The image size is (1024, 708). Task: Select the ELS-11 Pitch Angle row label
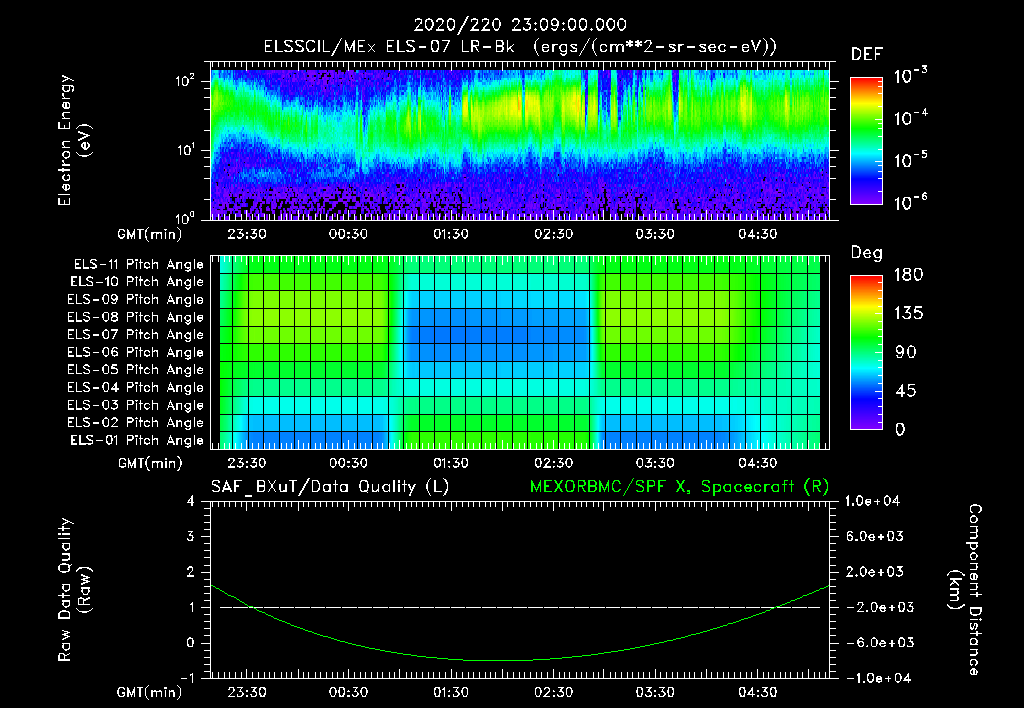point(138,265)
